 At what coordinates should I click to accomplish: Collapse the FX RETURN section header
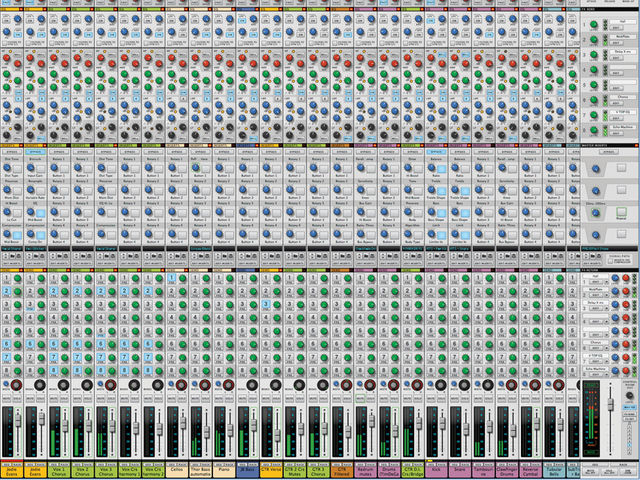[x=610, y=270]
